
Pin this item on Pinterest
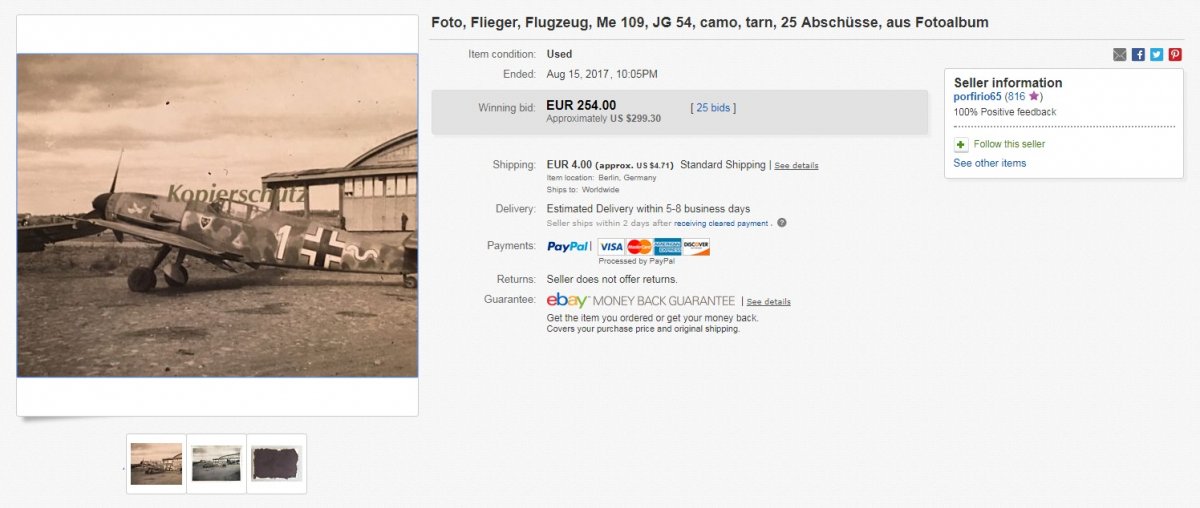pos(1175,55)
